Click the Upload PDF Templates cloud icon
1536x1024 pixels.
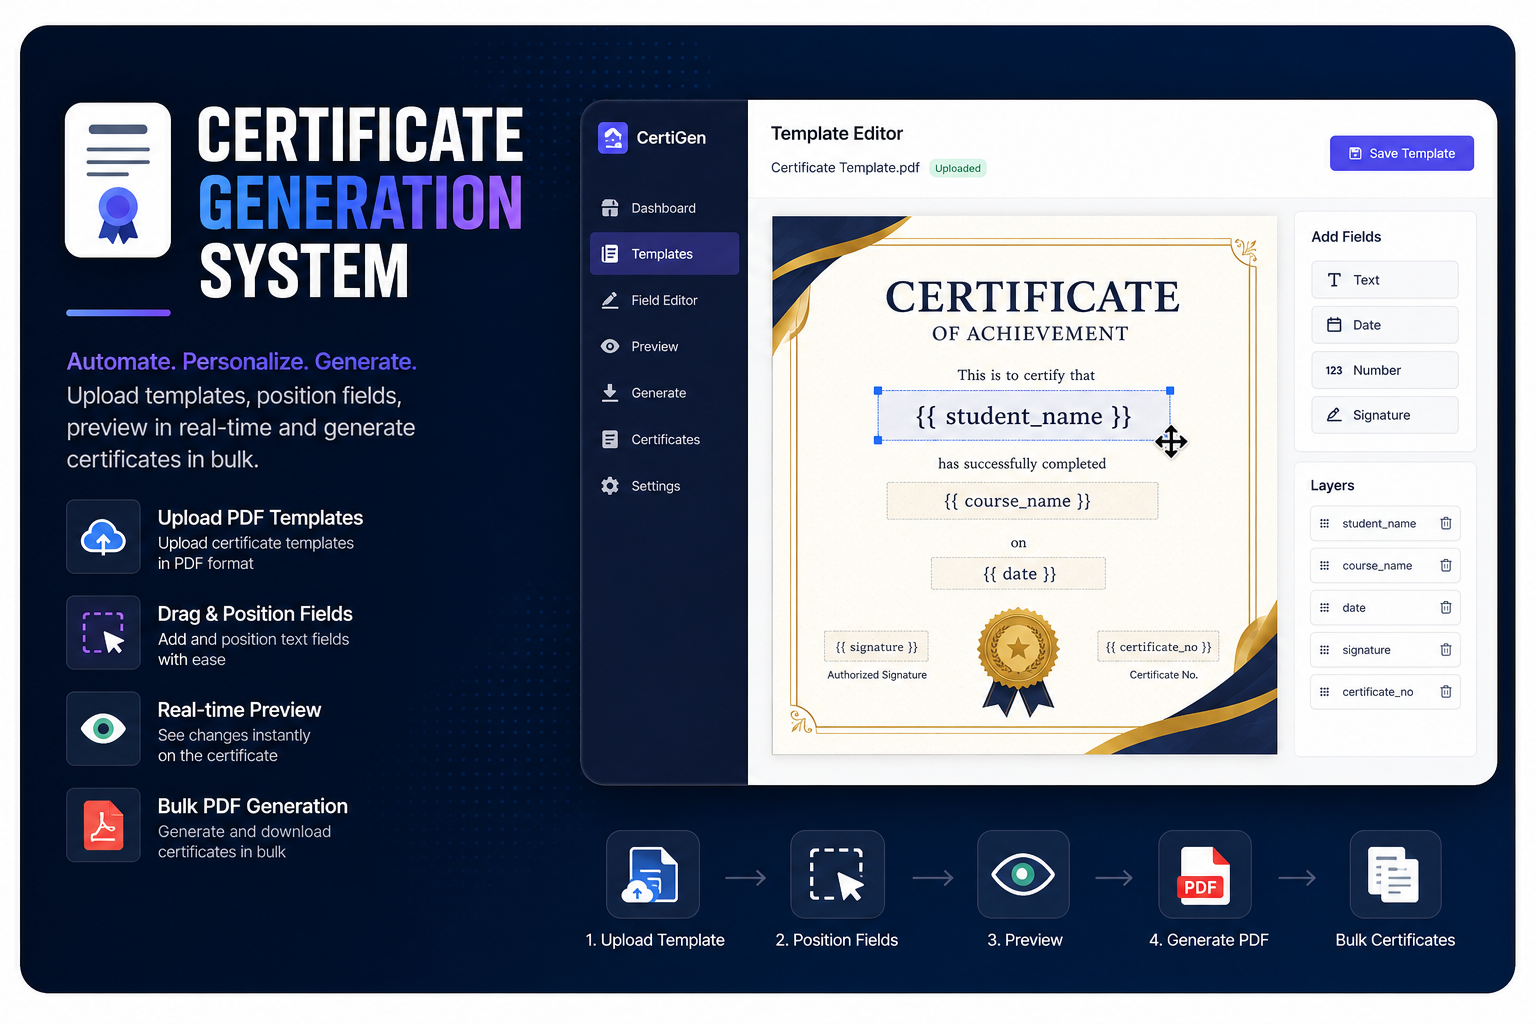(103, 537)
